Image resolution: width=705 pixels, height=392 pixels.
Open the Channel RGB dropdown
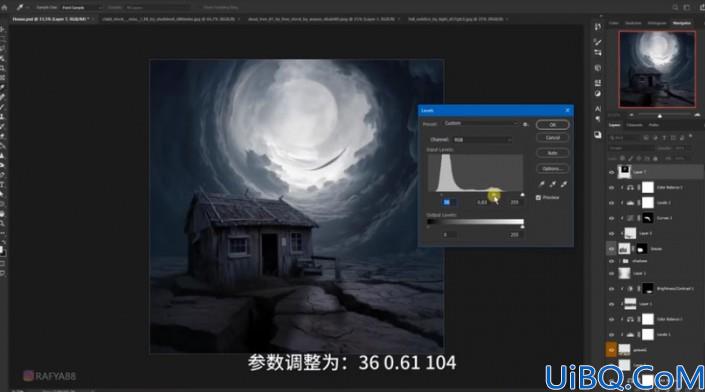[482, 140]
